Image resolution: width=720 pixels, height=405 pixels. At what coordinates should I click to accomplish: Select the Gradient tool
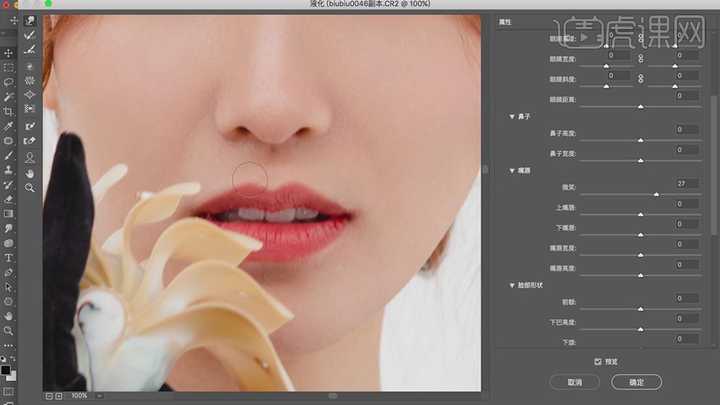8,214
